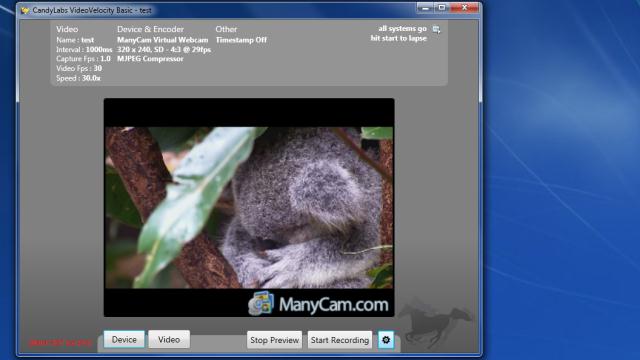Close the VideoVelocity window
The image size is (640, 360).
coord(464,8)
